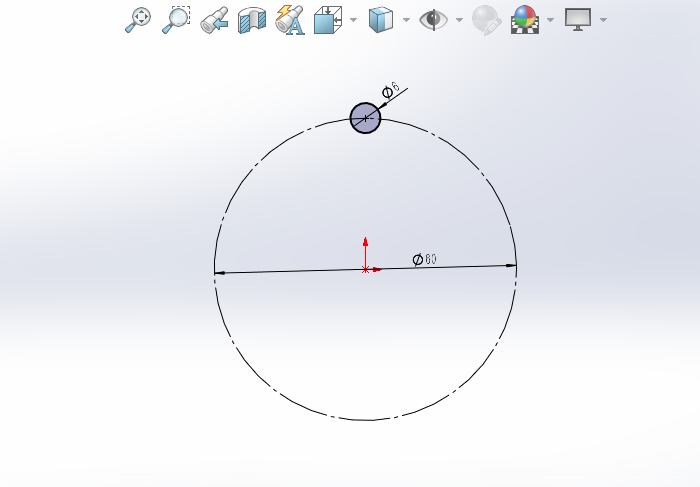
Task: Click the Apply Scene icon
Action: (525, 20)
